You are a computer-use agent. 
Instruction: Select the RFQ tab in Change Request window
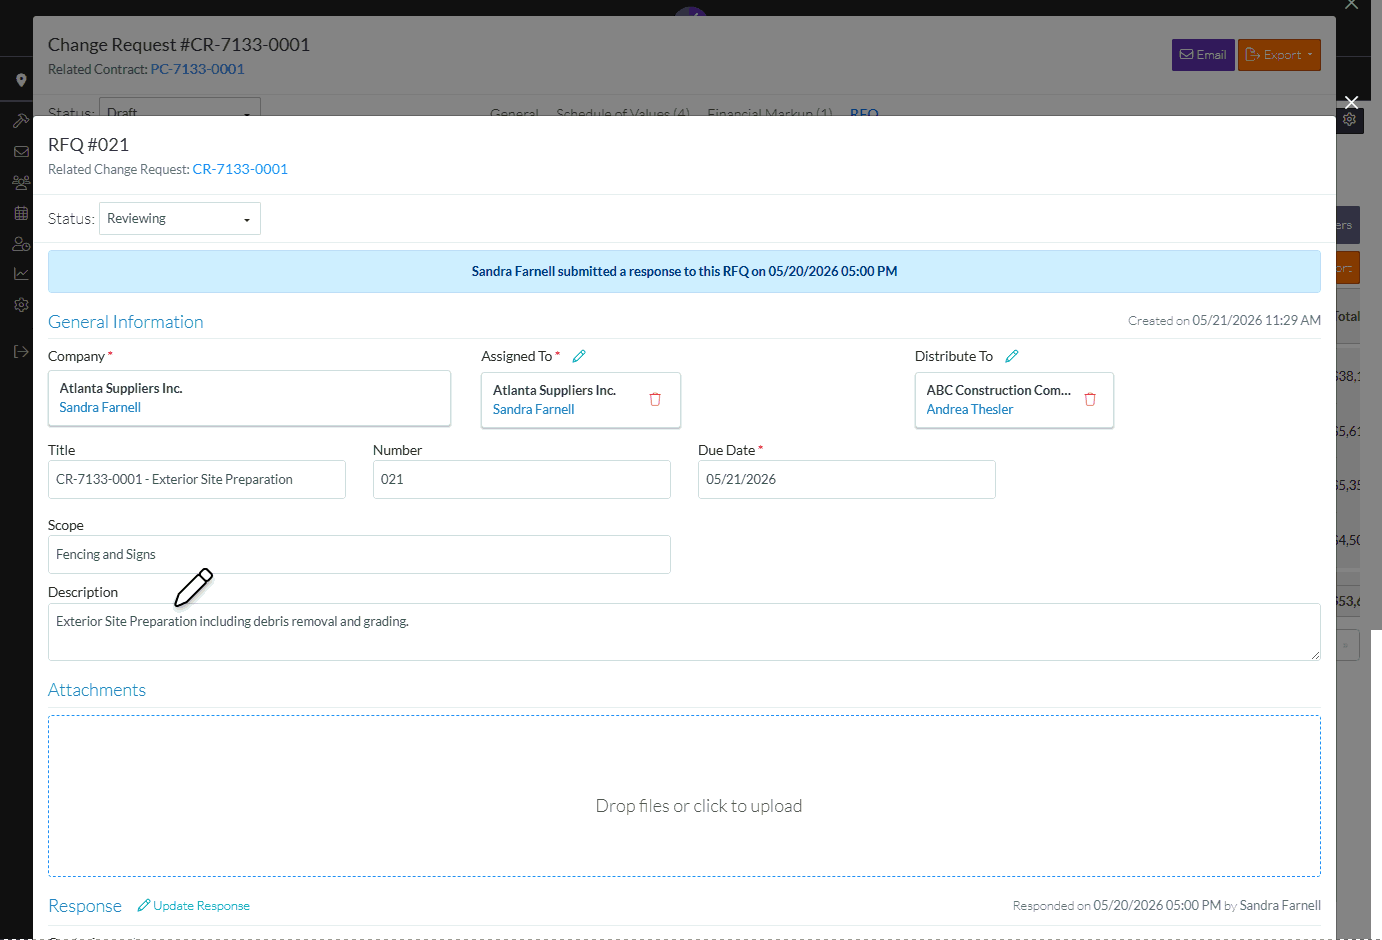coord(864,112)
